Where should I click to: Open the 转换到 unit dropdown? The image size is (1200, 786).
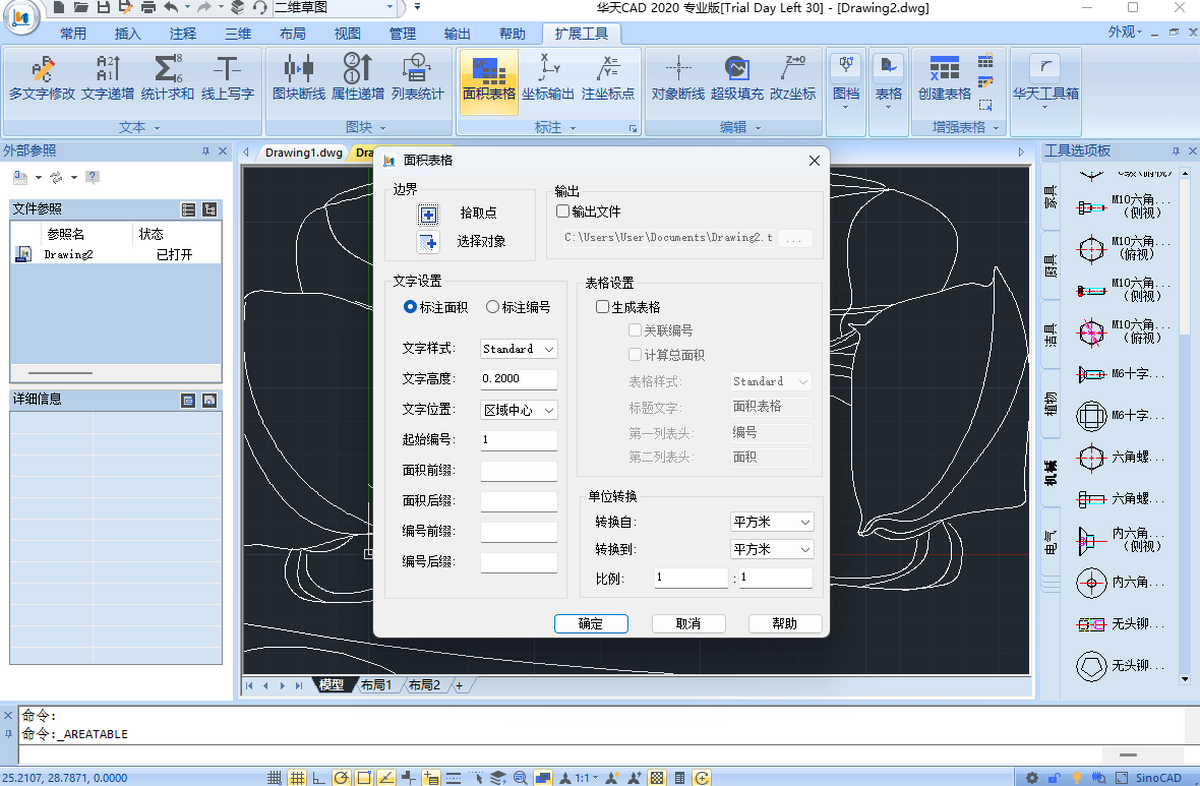click(772, 549)
